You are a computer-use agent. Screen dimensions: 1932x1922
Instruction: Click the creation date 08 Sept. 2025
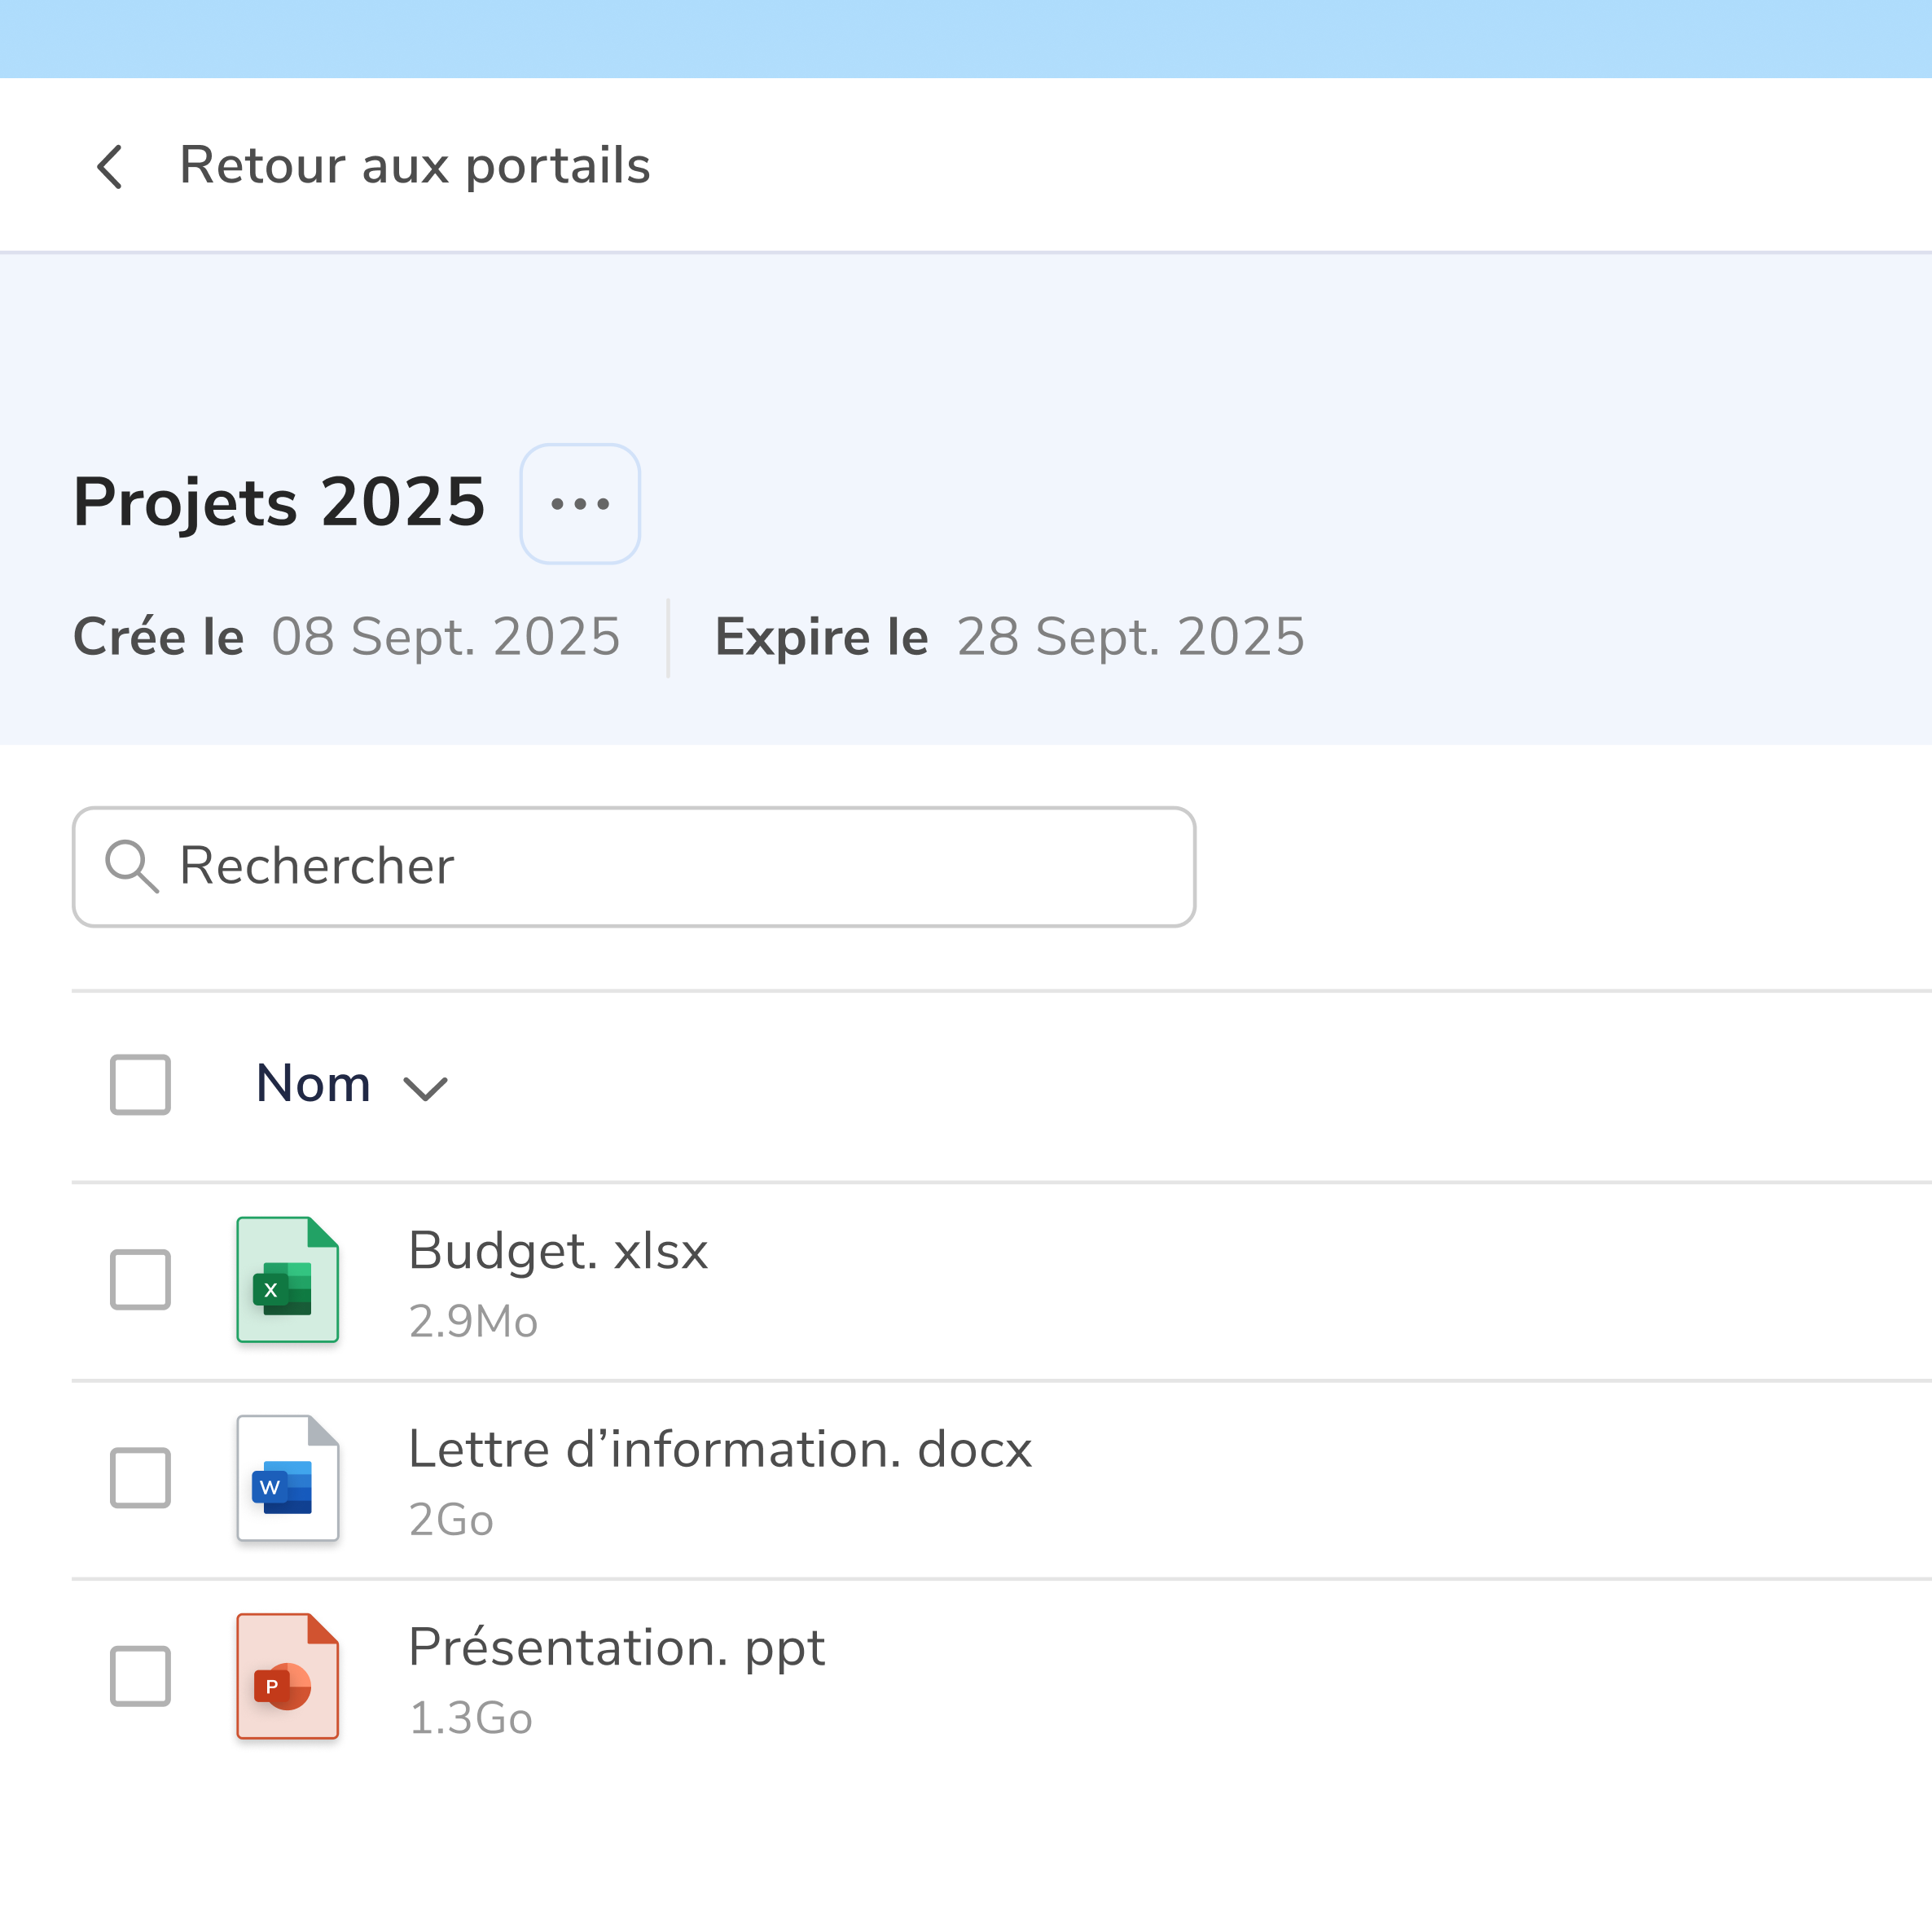pyautogui.click(x=446, y=637)
